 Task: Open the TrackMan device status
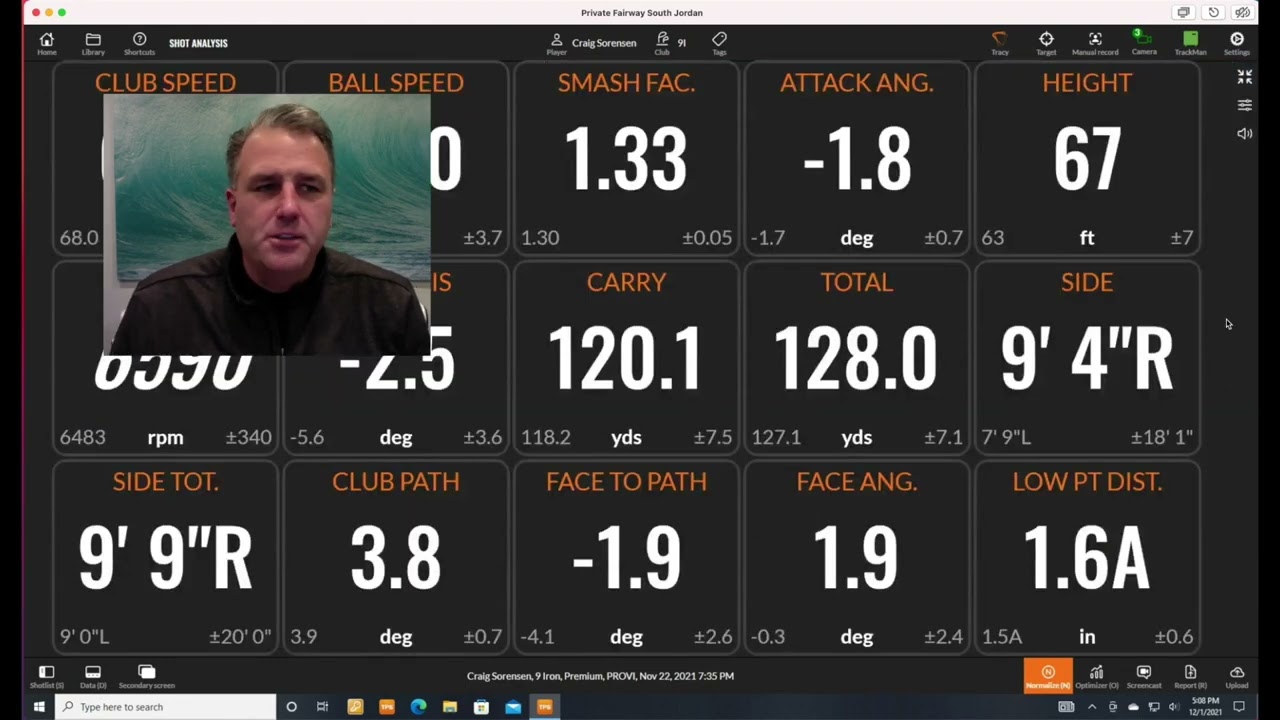[x=1190, y=43]
